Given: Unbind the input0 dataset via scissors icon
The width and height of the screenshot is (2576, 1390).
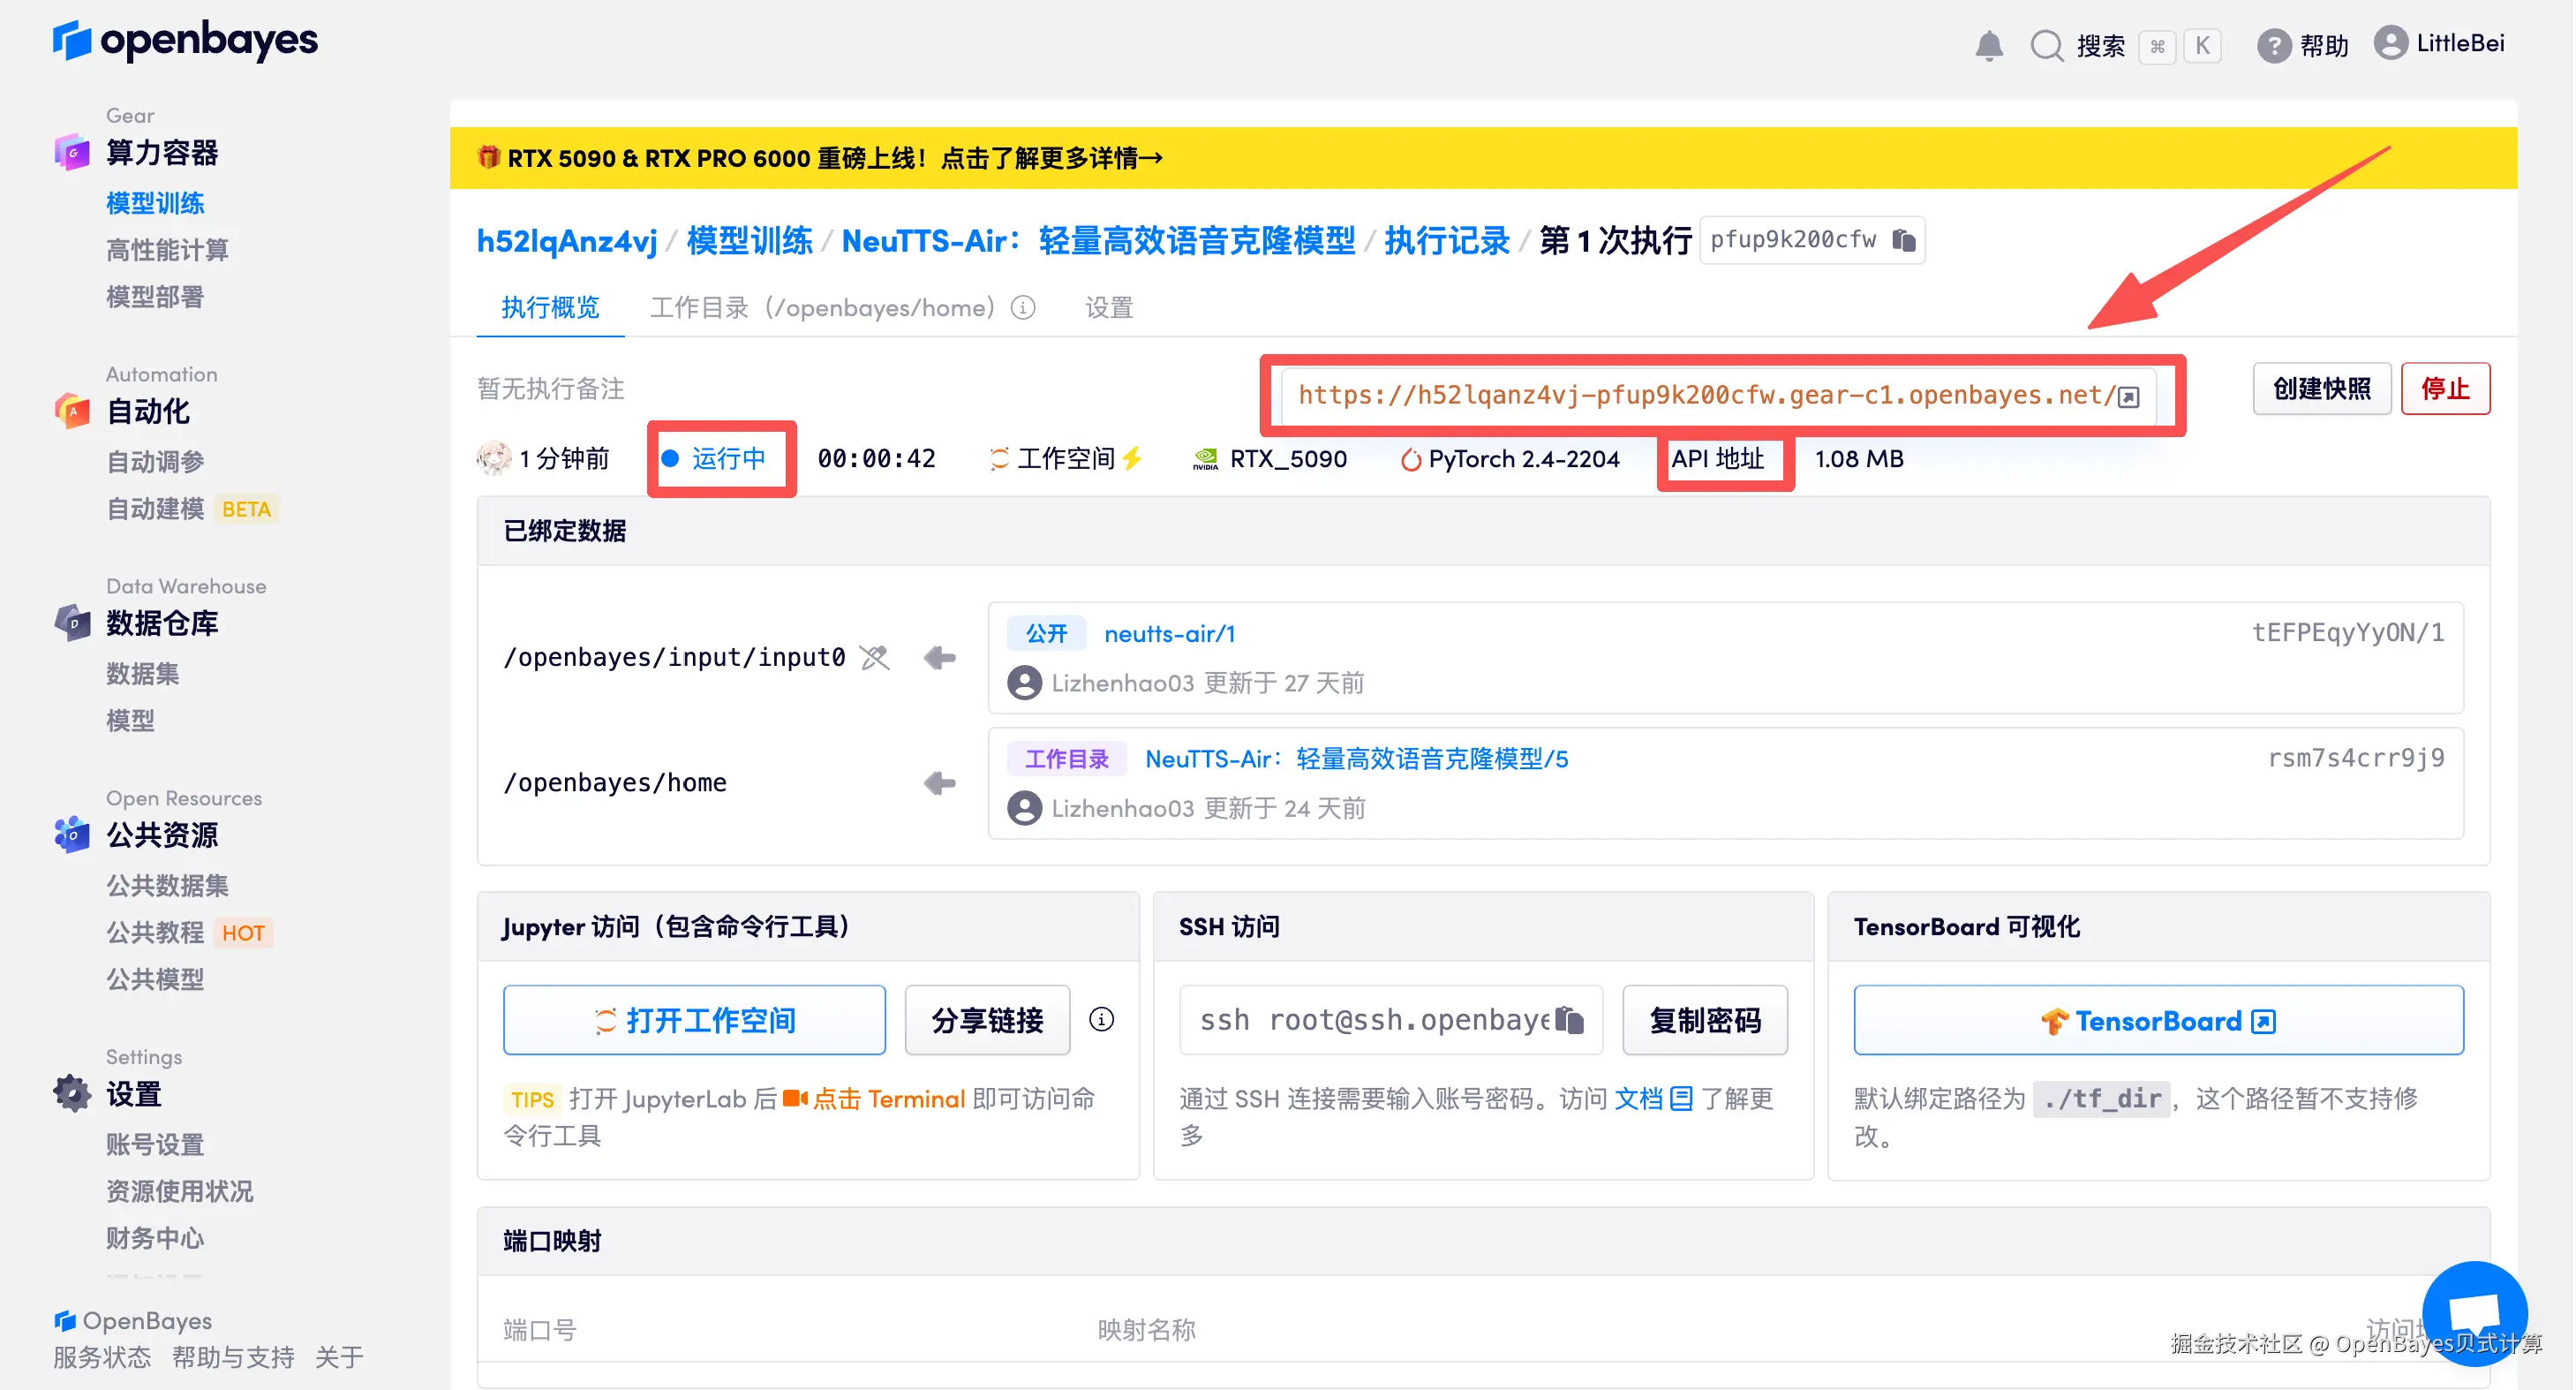Looking at the screenshot, I should (874, 657).
